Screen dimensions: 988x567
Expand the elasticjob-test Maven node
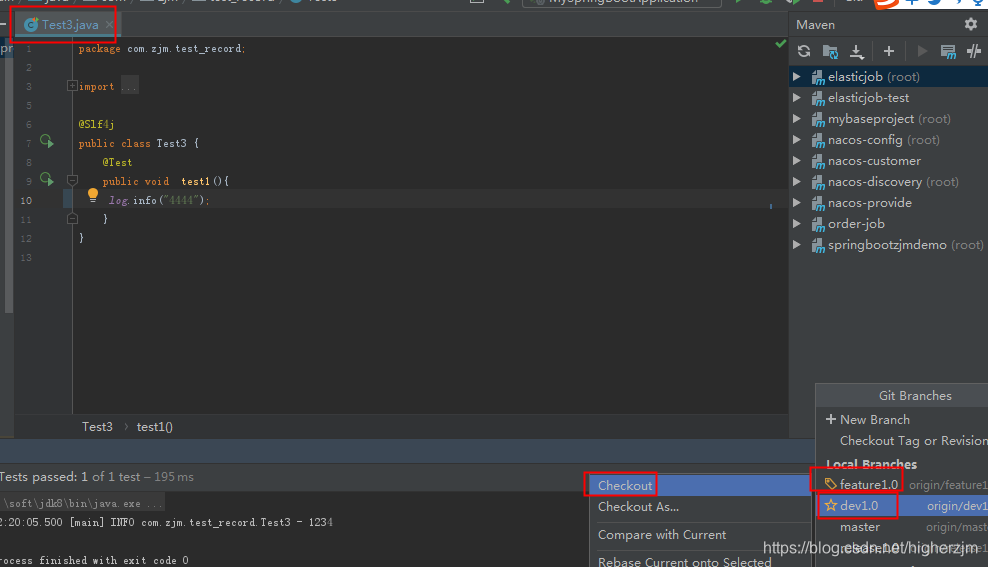point(796,98)
